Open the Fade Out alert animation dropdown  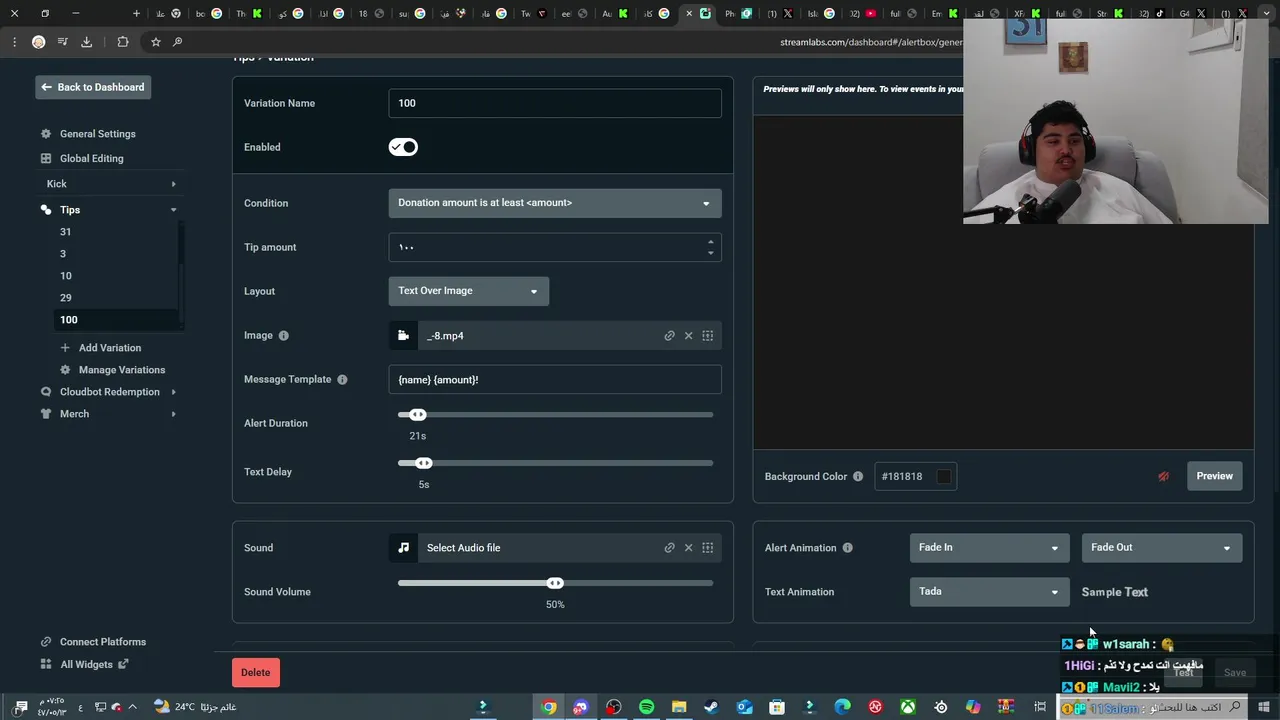1162,547
